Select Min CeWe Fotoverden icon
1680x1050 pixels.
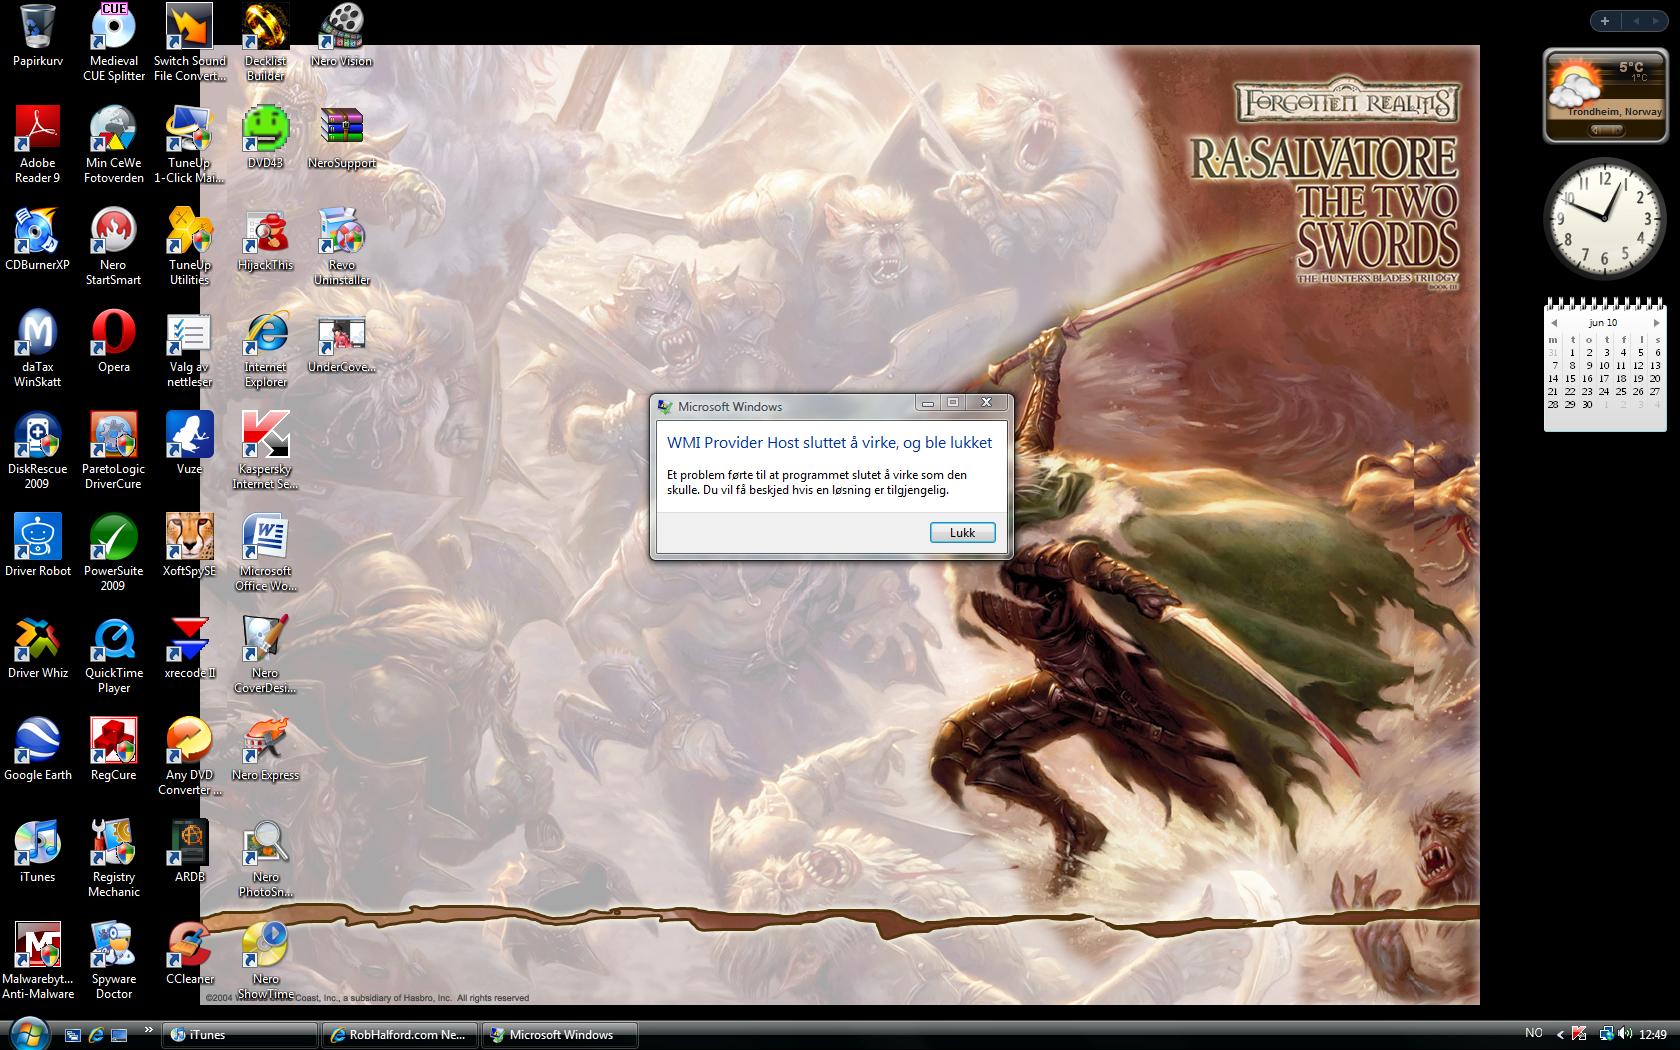[x=113, y=144]
